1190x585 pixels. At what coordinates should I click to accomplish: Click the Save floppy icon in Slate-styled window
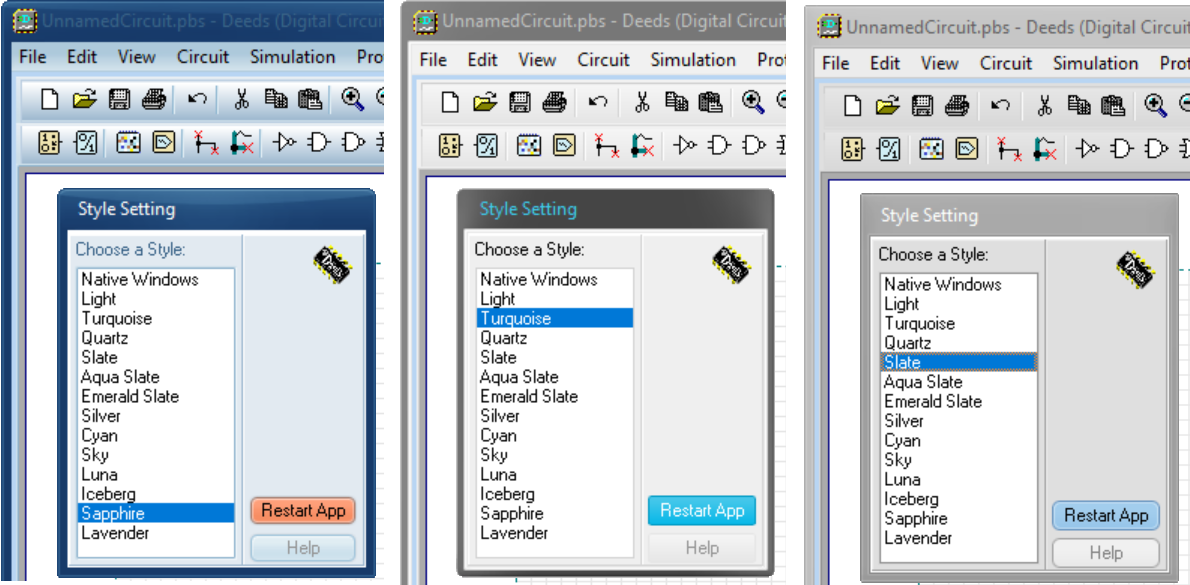pyautogui.click(x=923, y=105)
